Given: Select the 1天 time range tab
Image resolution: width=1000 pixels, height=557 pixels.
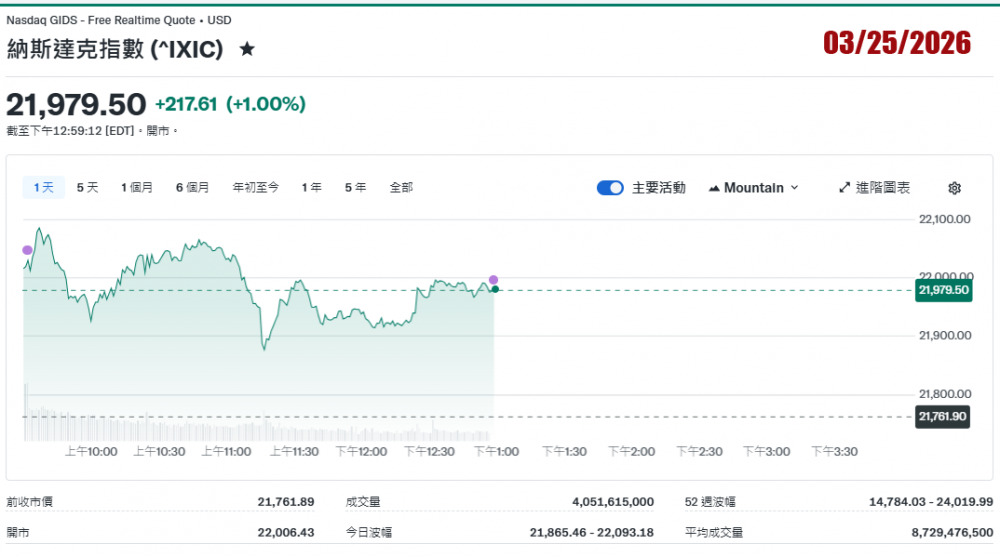Looking at the screenshot, I should [43, 187].
